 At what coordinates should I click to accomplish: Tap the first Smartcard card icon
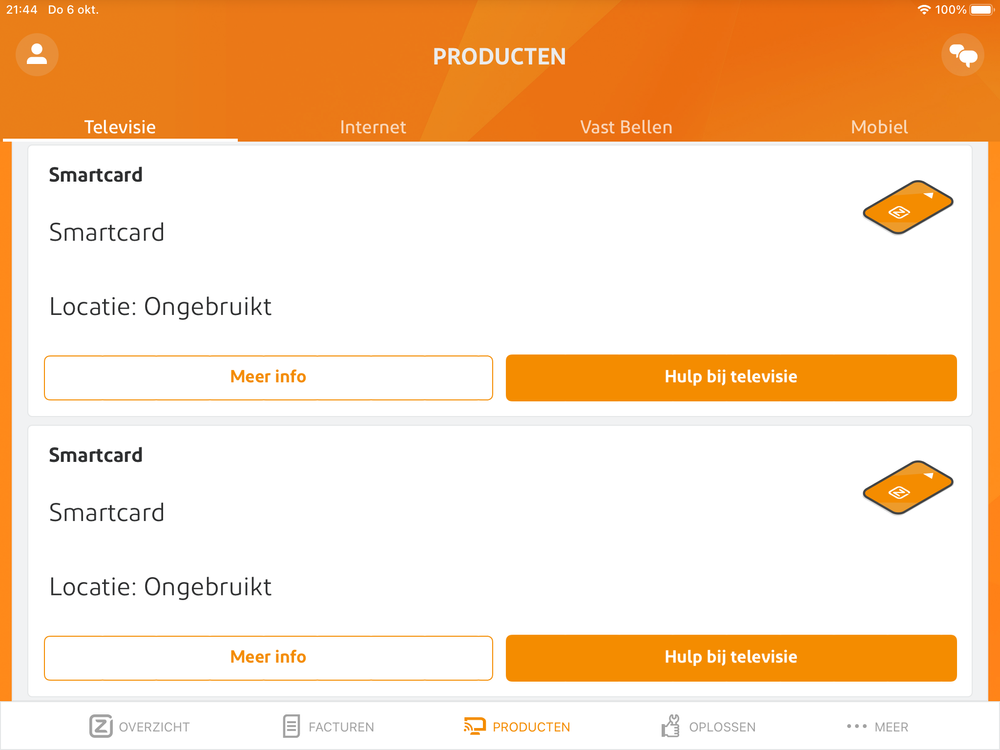pyautogui.click(x=907, y=207)
